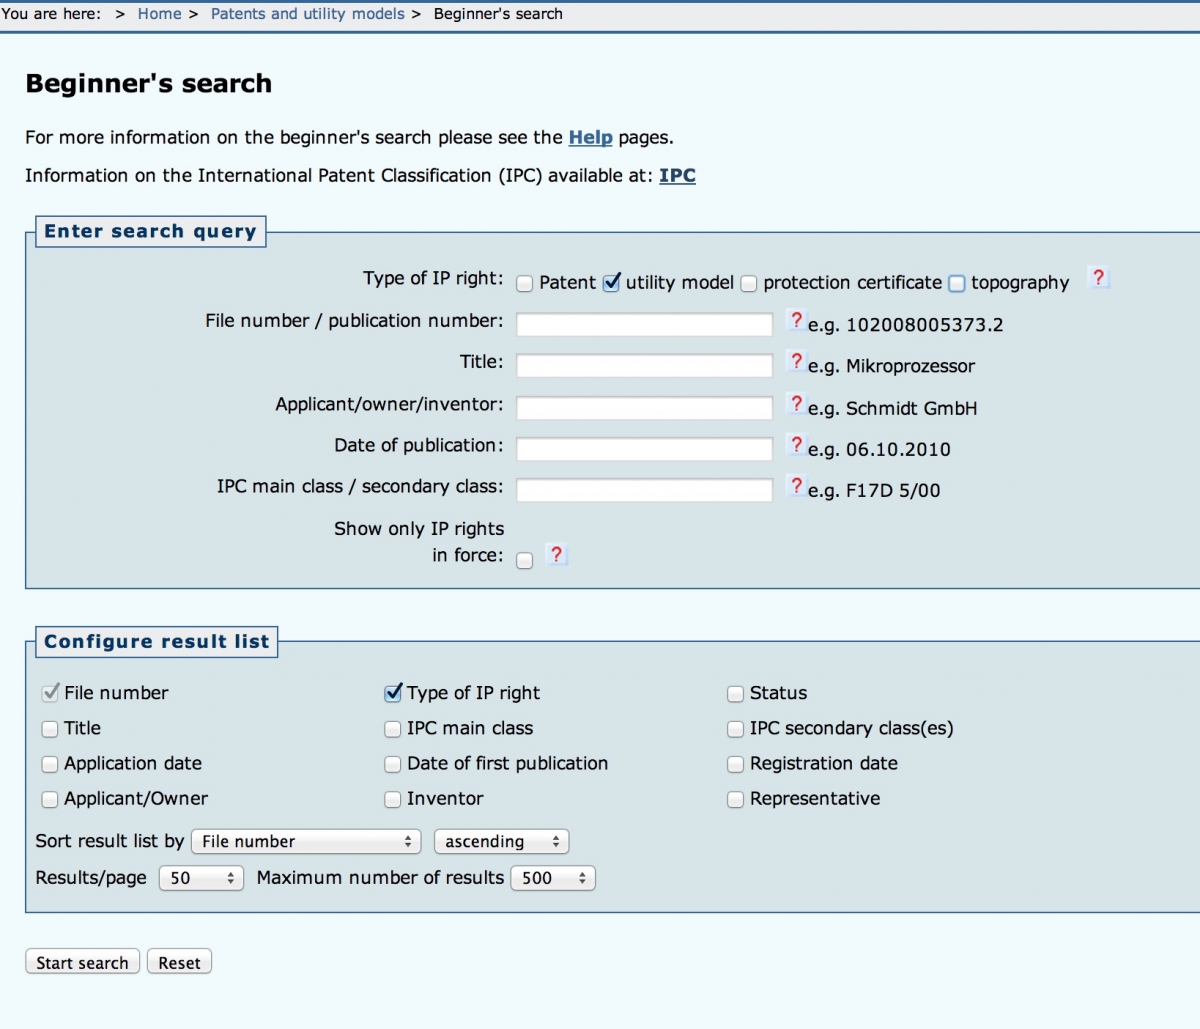Click the question mark beside Title field
Image resolution: width=1200 pixels, height=1029 pixels.
796,362
